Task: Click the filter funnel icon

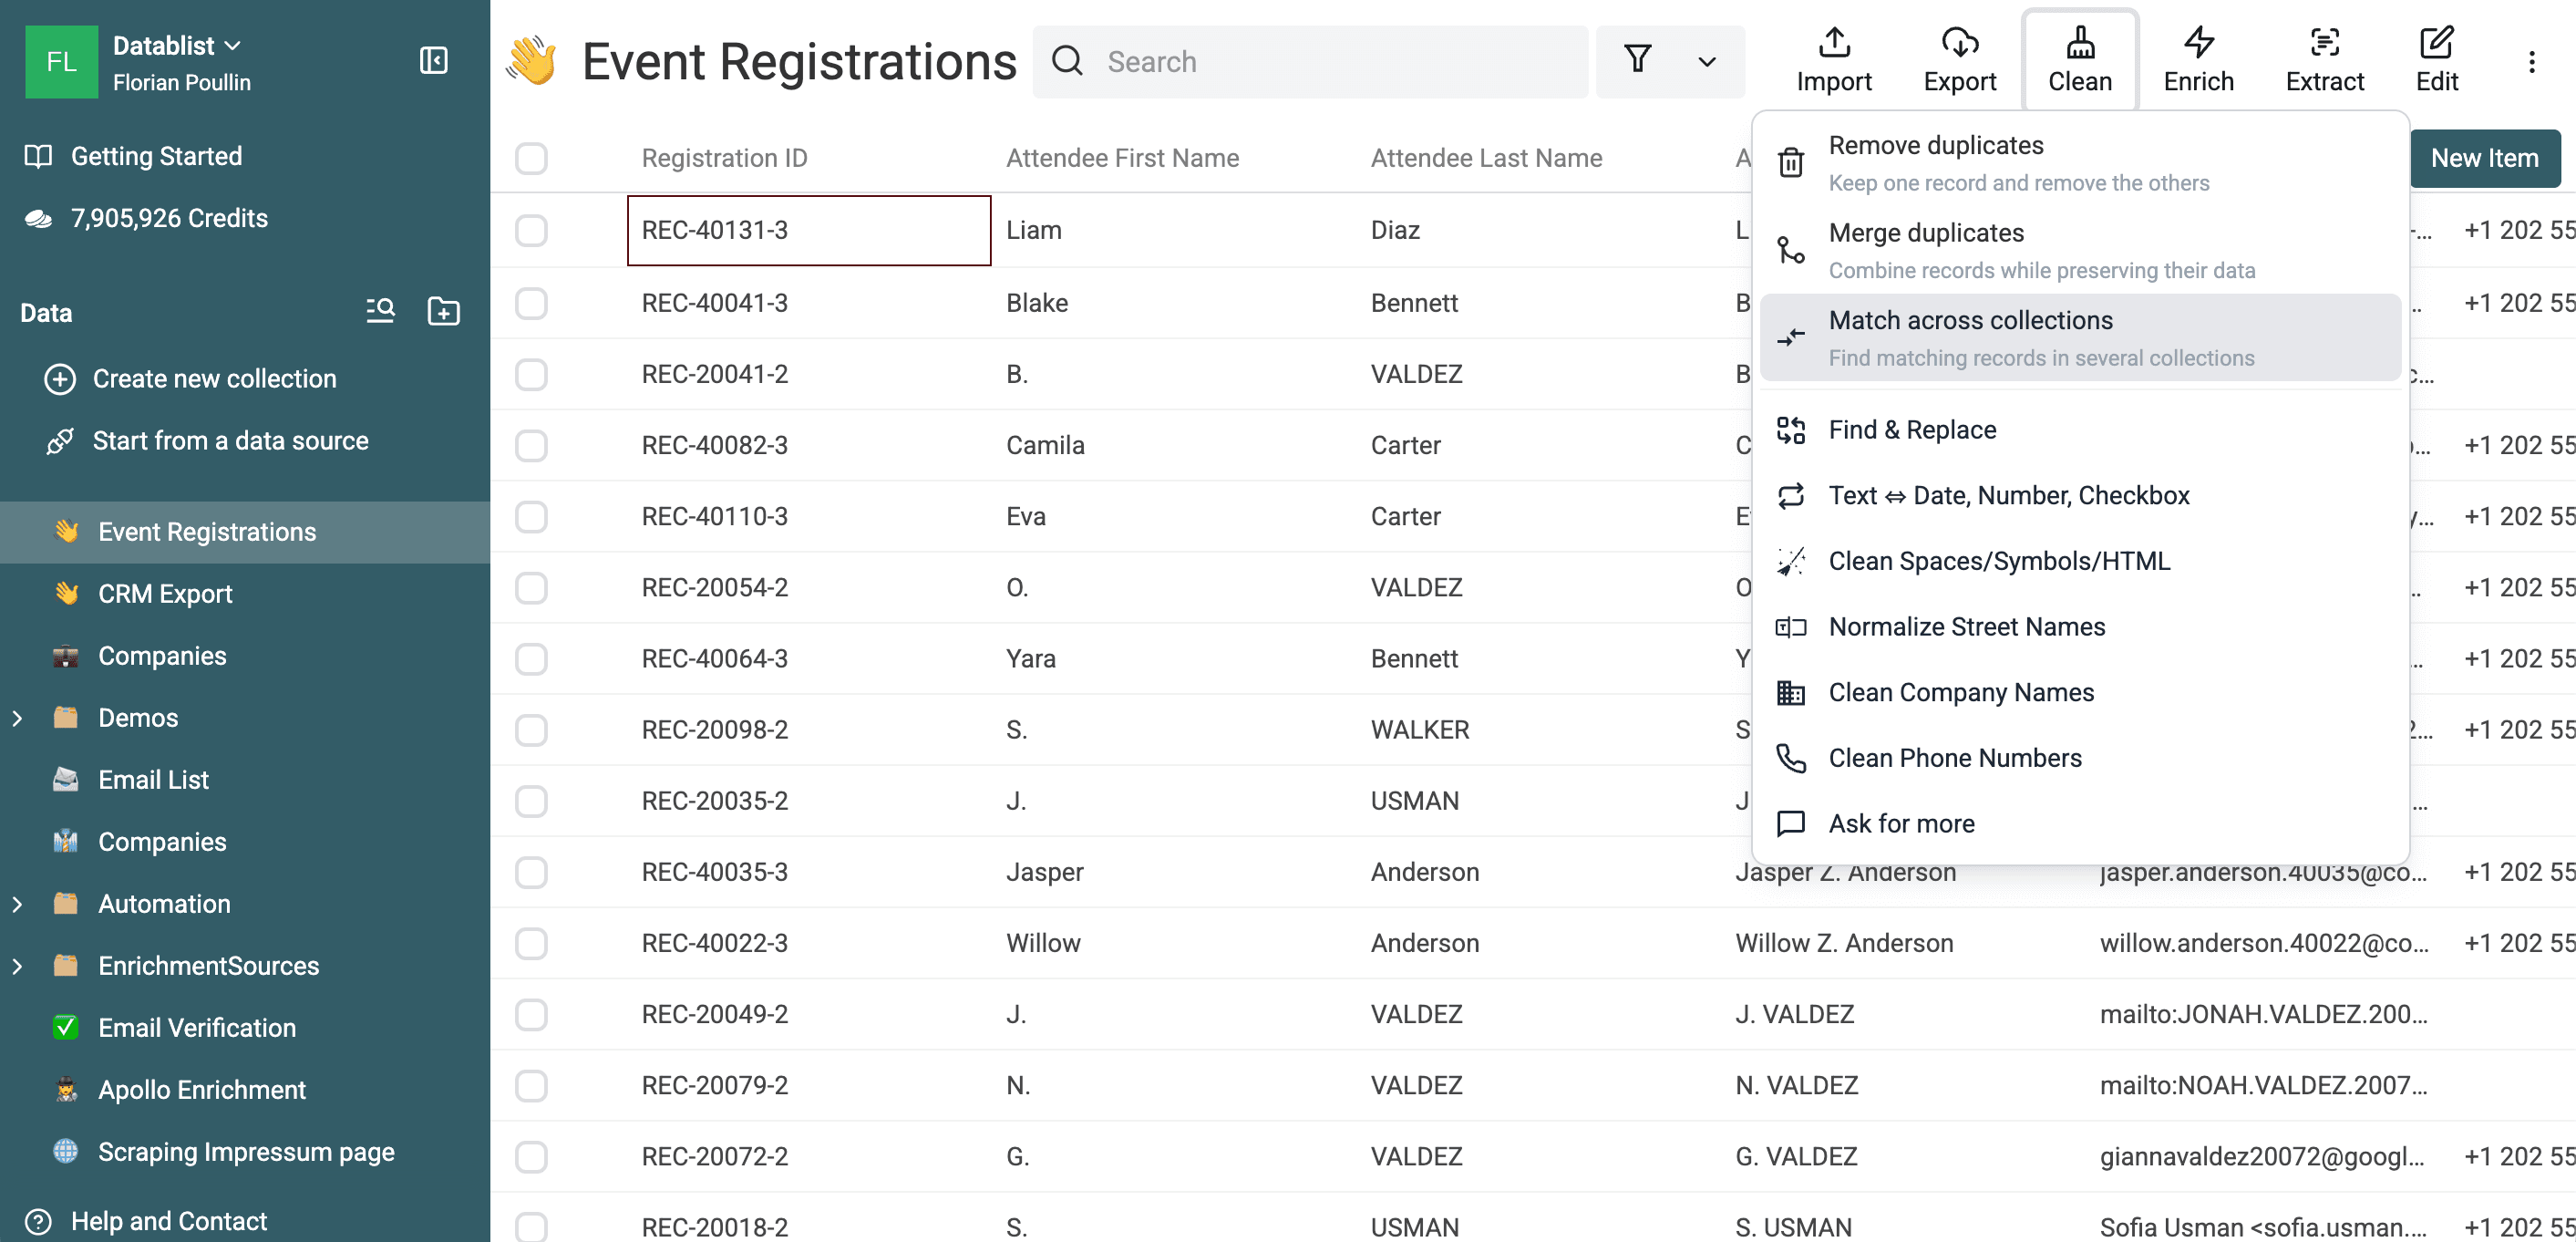Action: click(1637, 59)
